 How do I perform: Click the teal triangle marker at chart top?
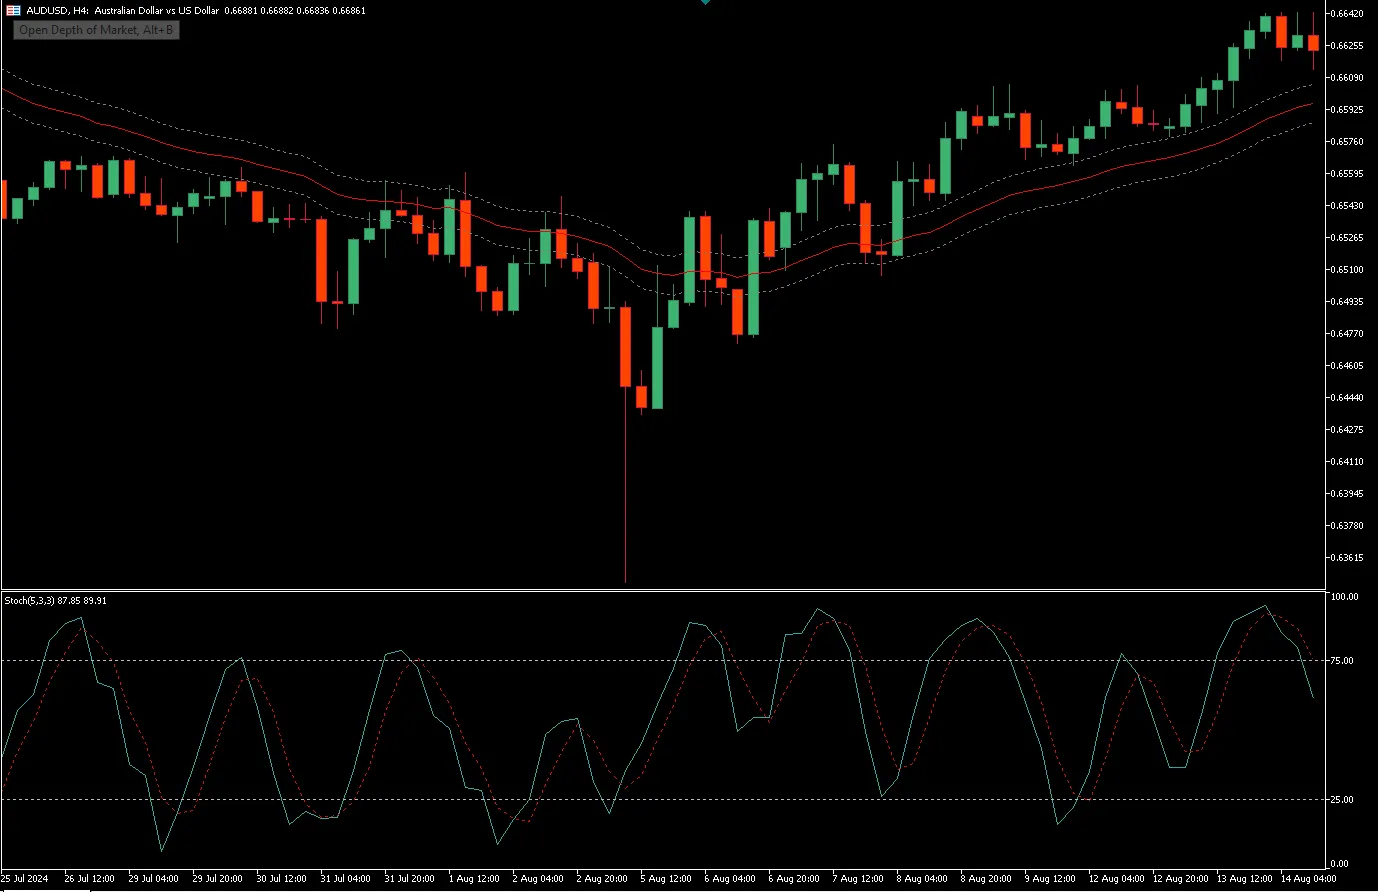tap(705, 4)
